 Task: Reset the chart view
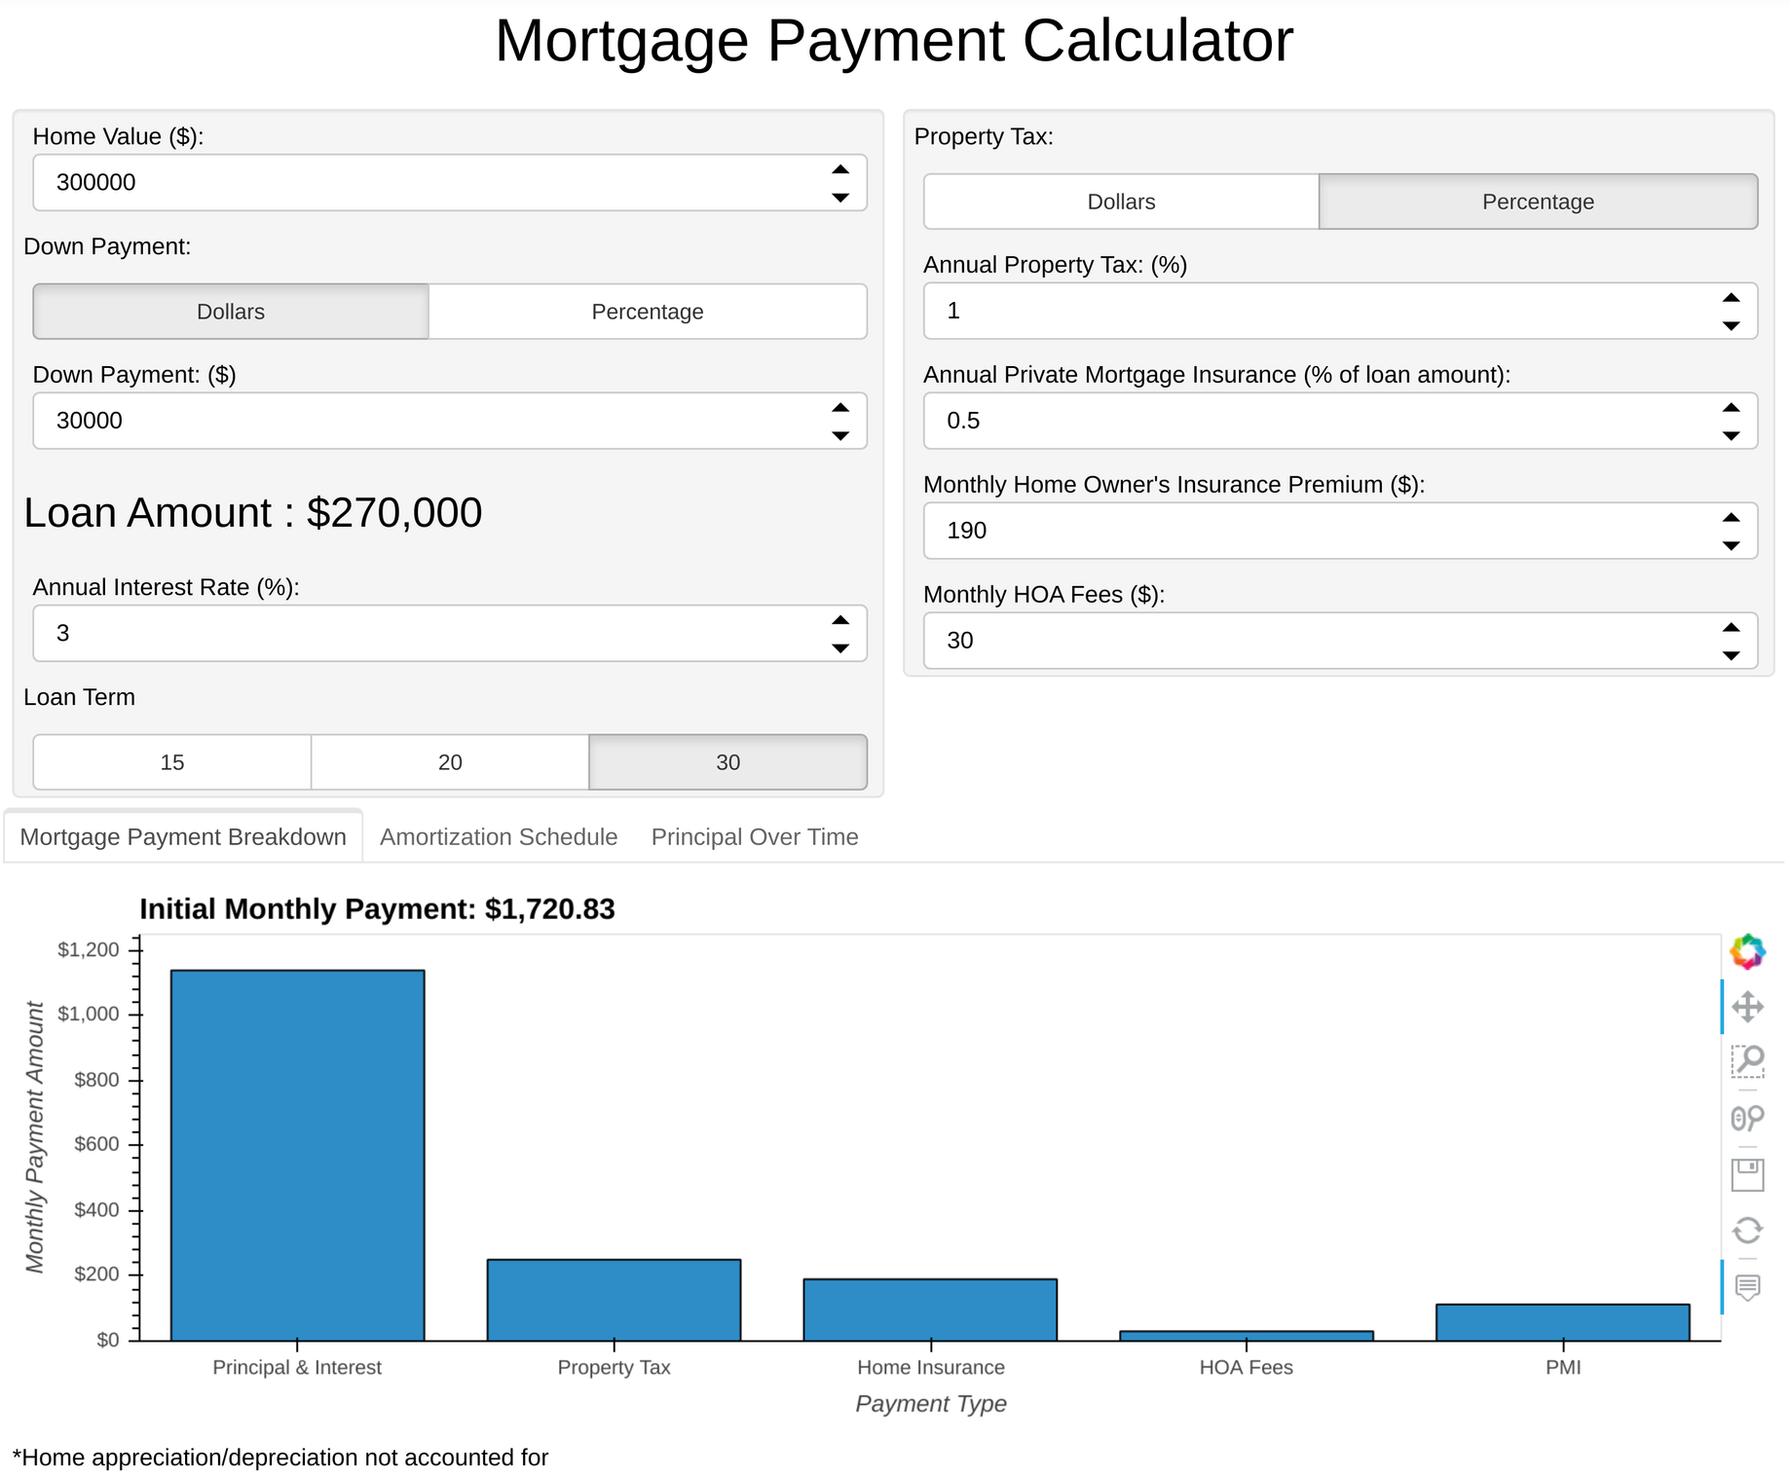point(1747,1230)
